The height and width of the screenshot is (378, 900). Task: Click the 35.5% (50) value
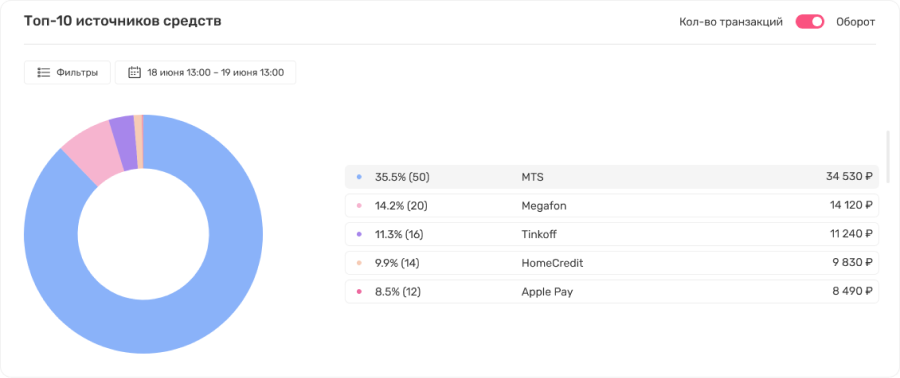pos(402,177)
